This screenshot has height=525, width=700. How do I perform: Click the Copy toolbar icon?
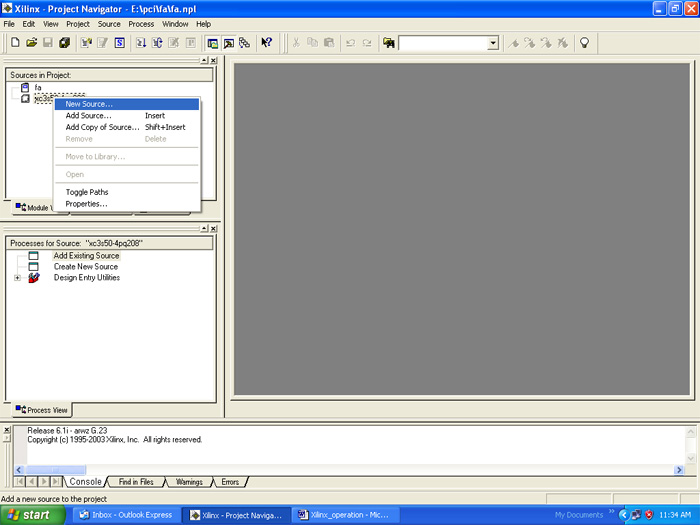312,43
